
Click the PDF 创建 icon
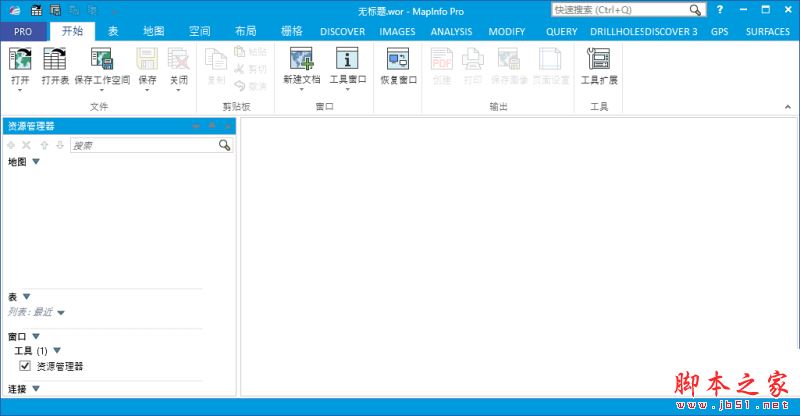[x=442, y=59]
